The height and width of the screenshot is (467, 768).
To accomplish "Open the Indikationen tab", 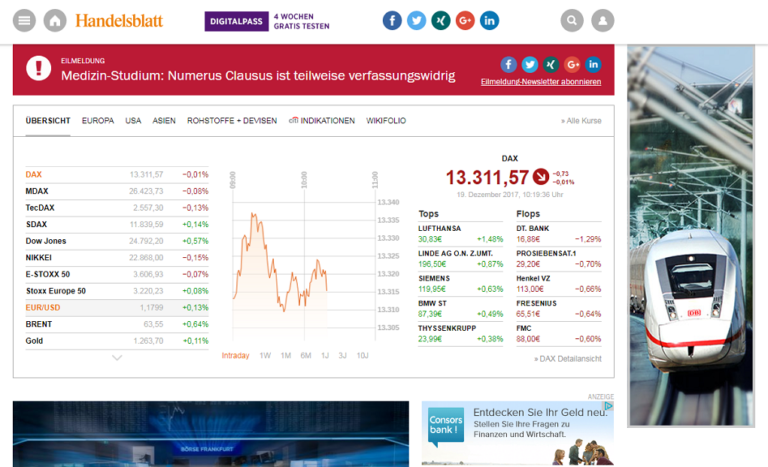I will [x=322, y=121].
